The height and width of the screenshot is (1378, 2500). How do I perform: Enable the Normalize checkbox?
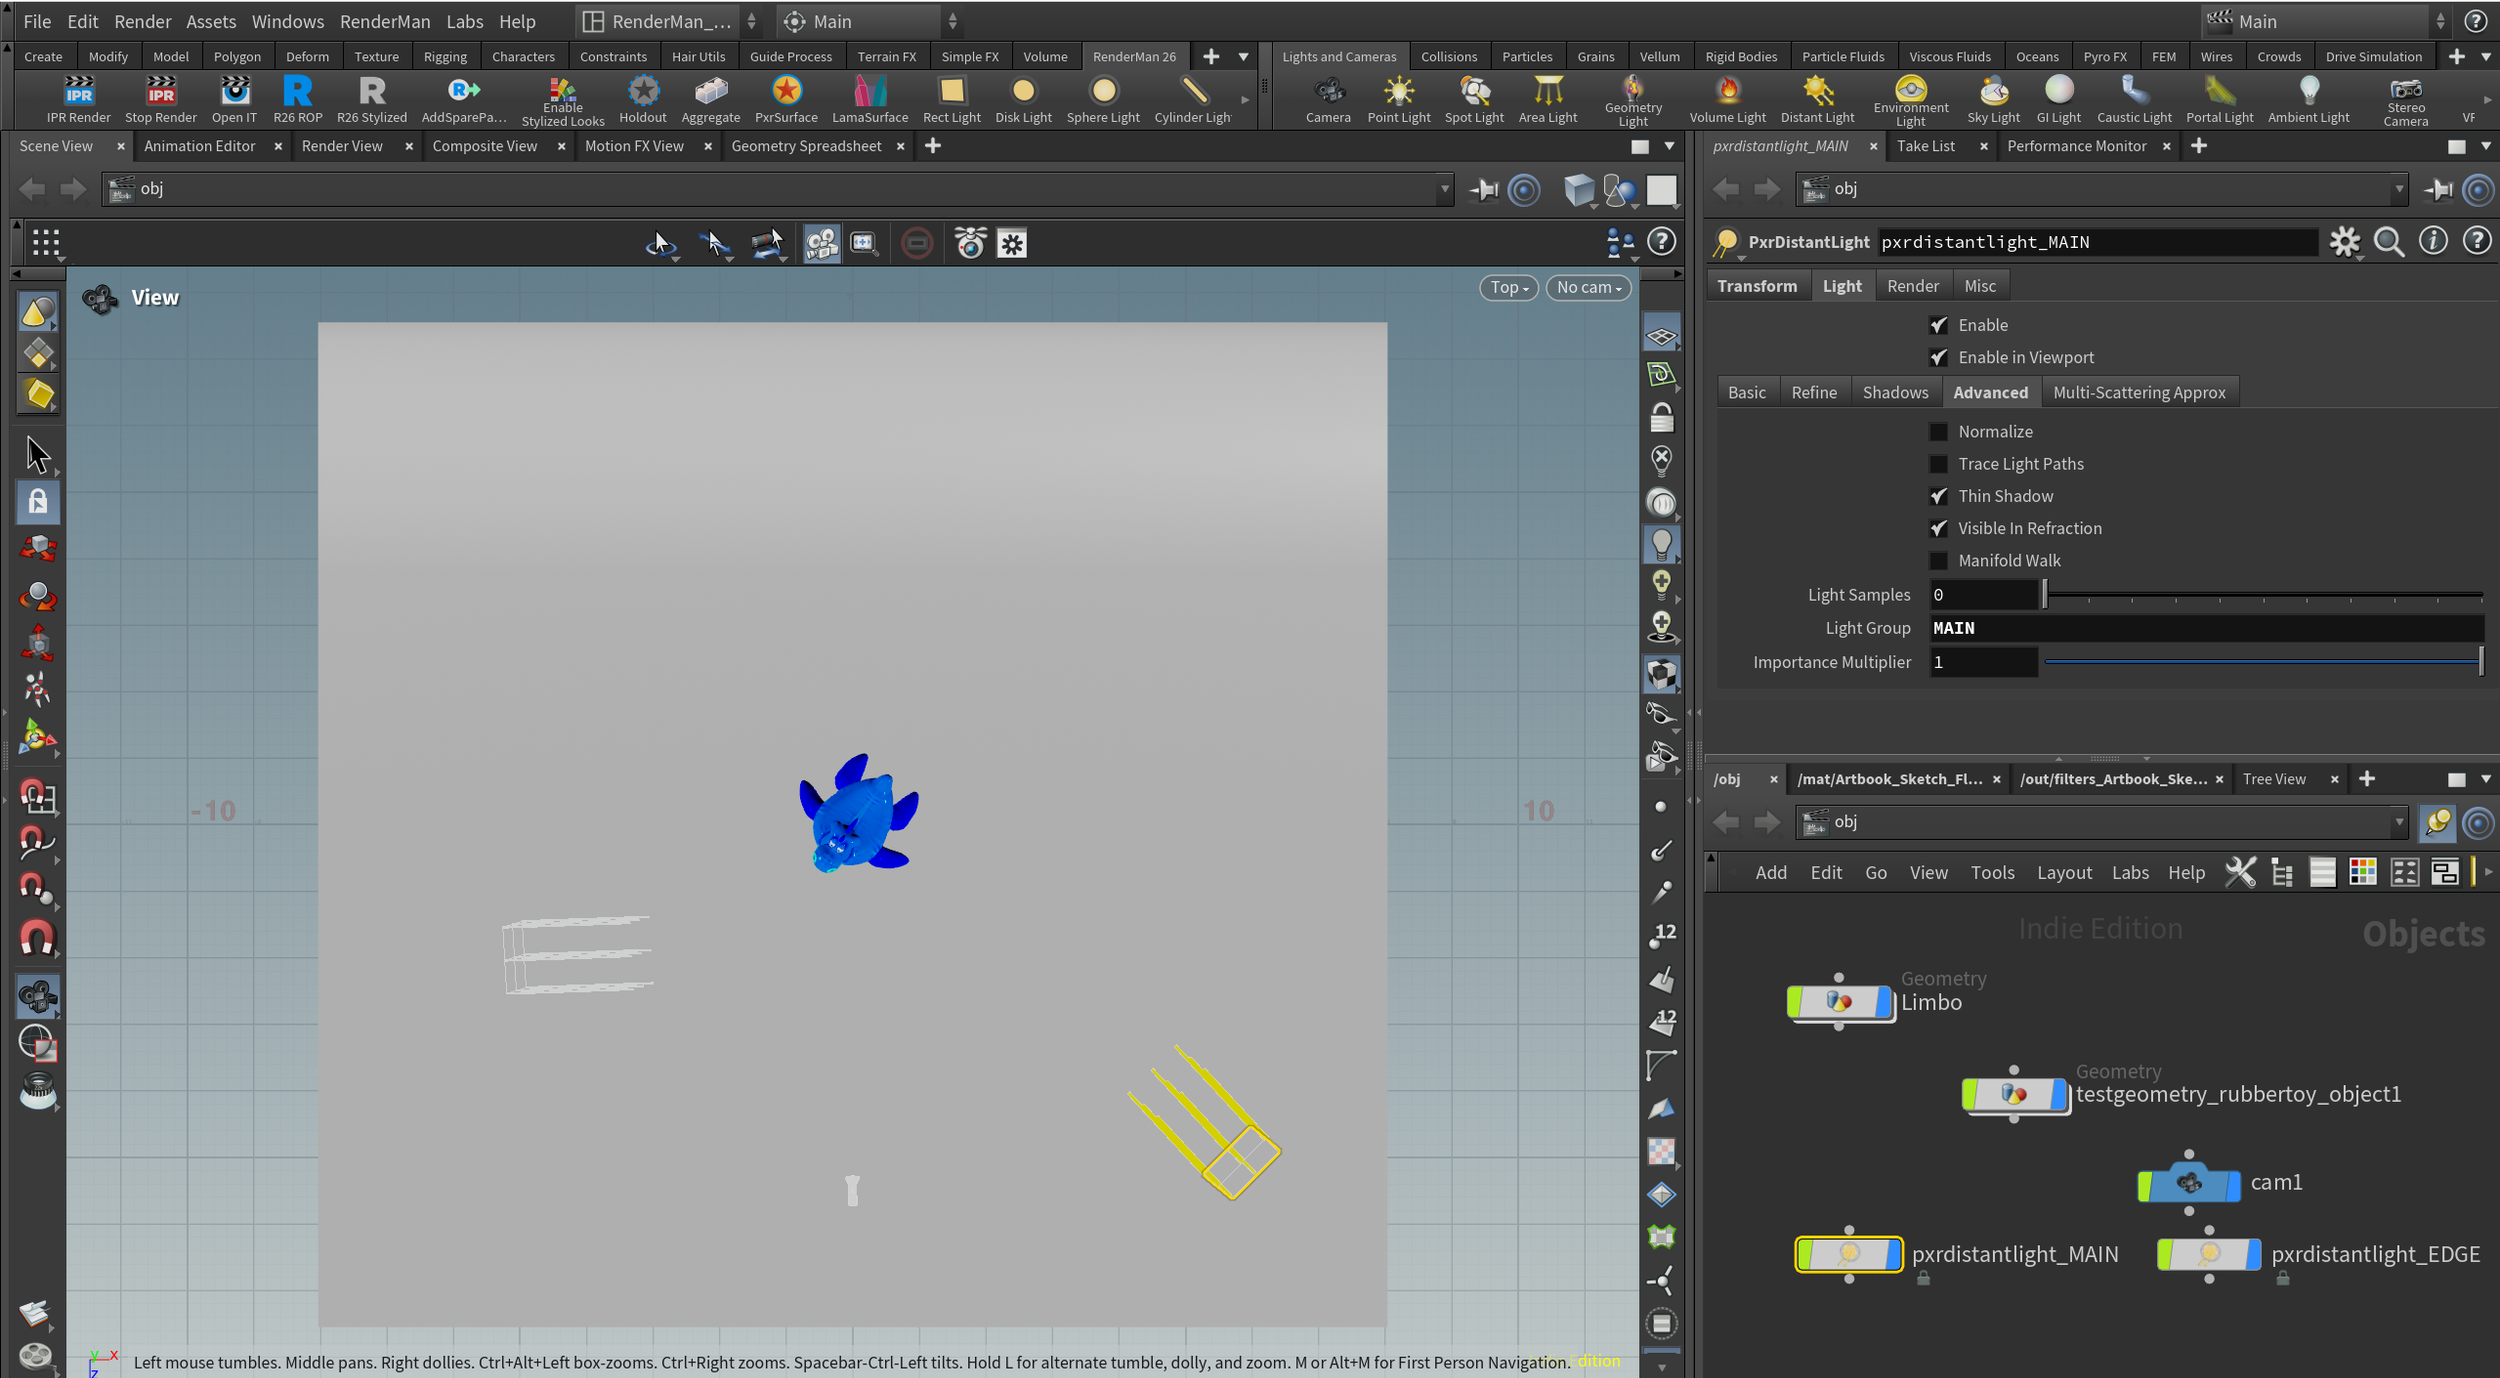[1938, 432]
